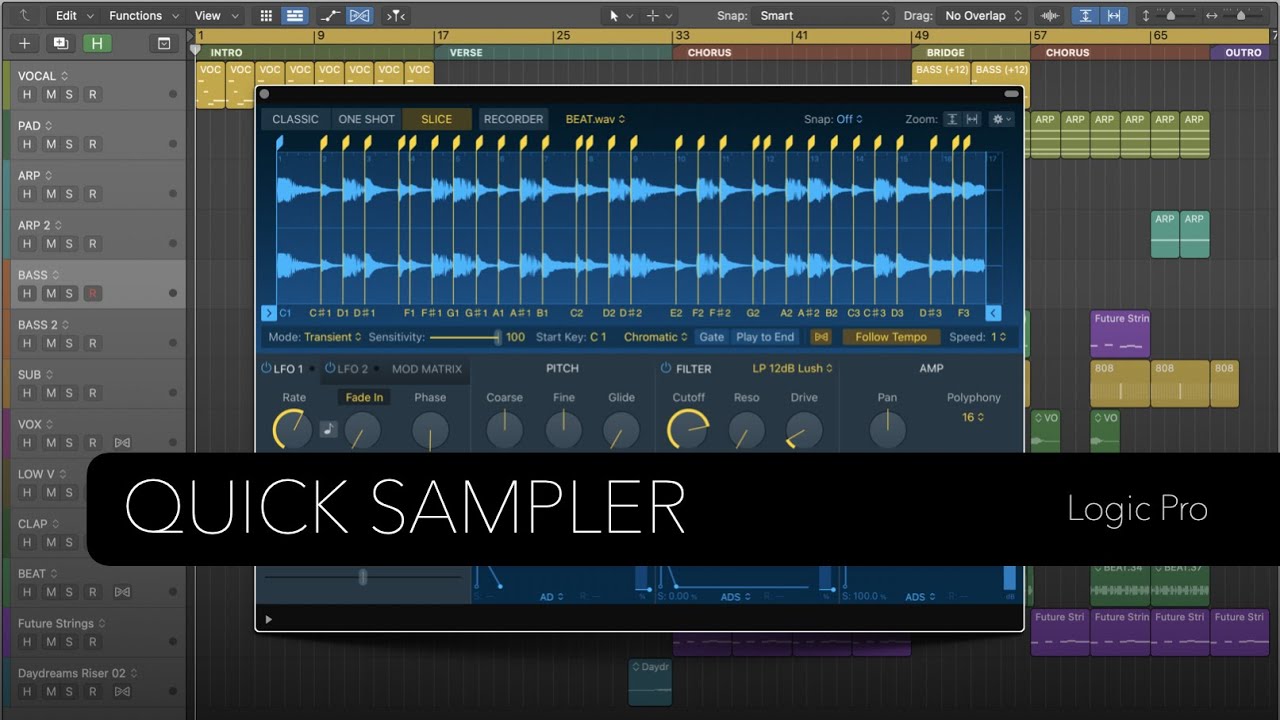Viewport: 1280px width, 720px height.
Task: Select the SLICE mode tab
Action: (436, 119)
